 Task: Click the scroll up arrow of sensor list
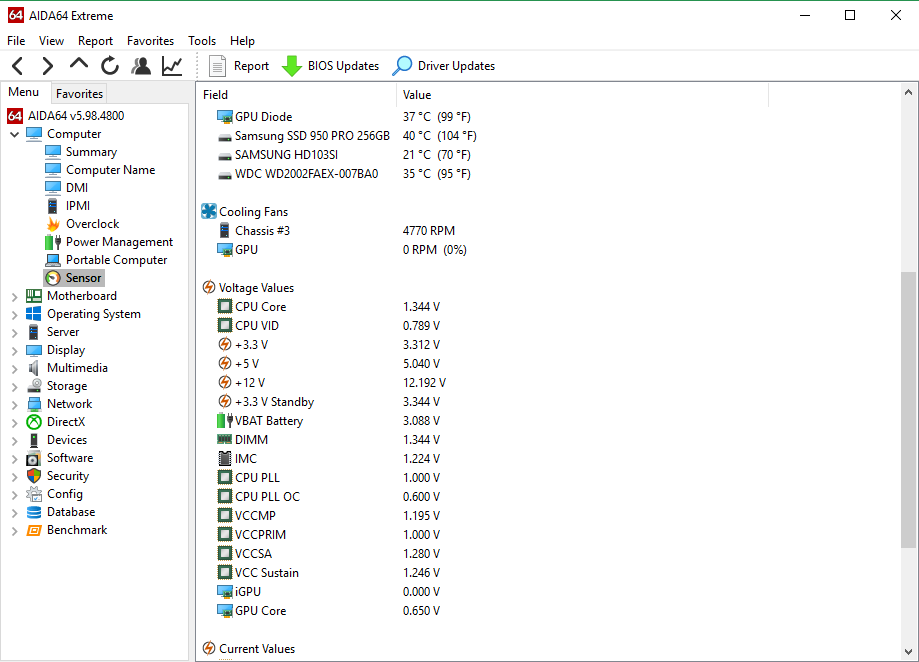point(908,93)
